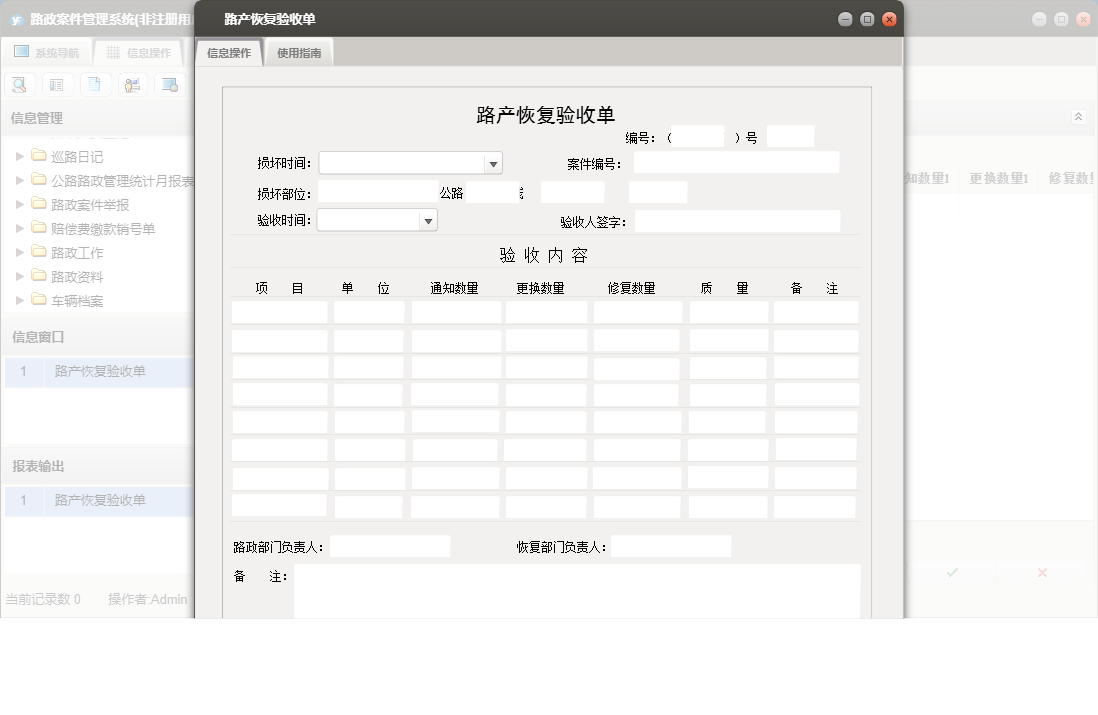Click the 信息管理 panel header
This screenshot has height=715, width=1098.
click(x=97, y=118)
